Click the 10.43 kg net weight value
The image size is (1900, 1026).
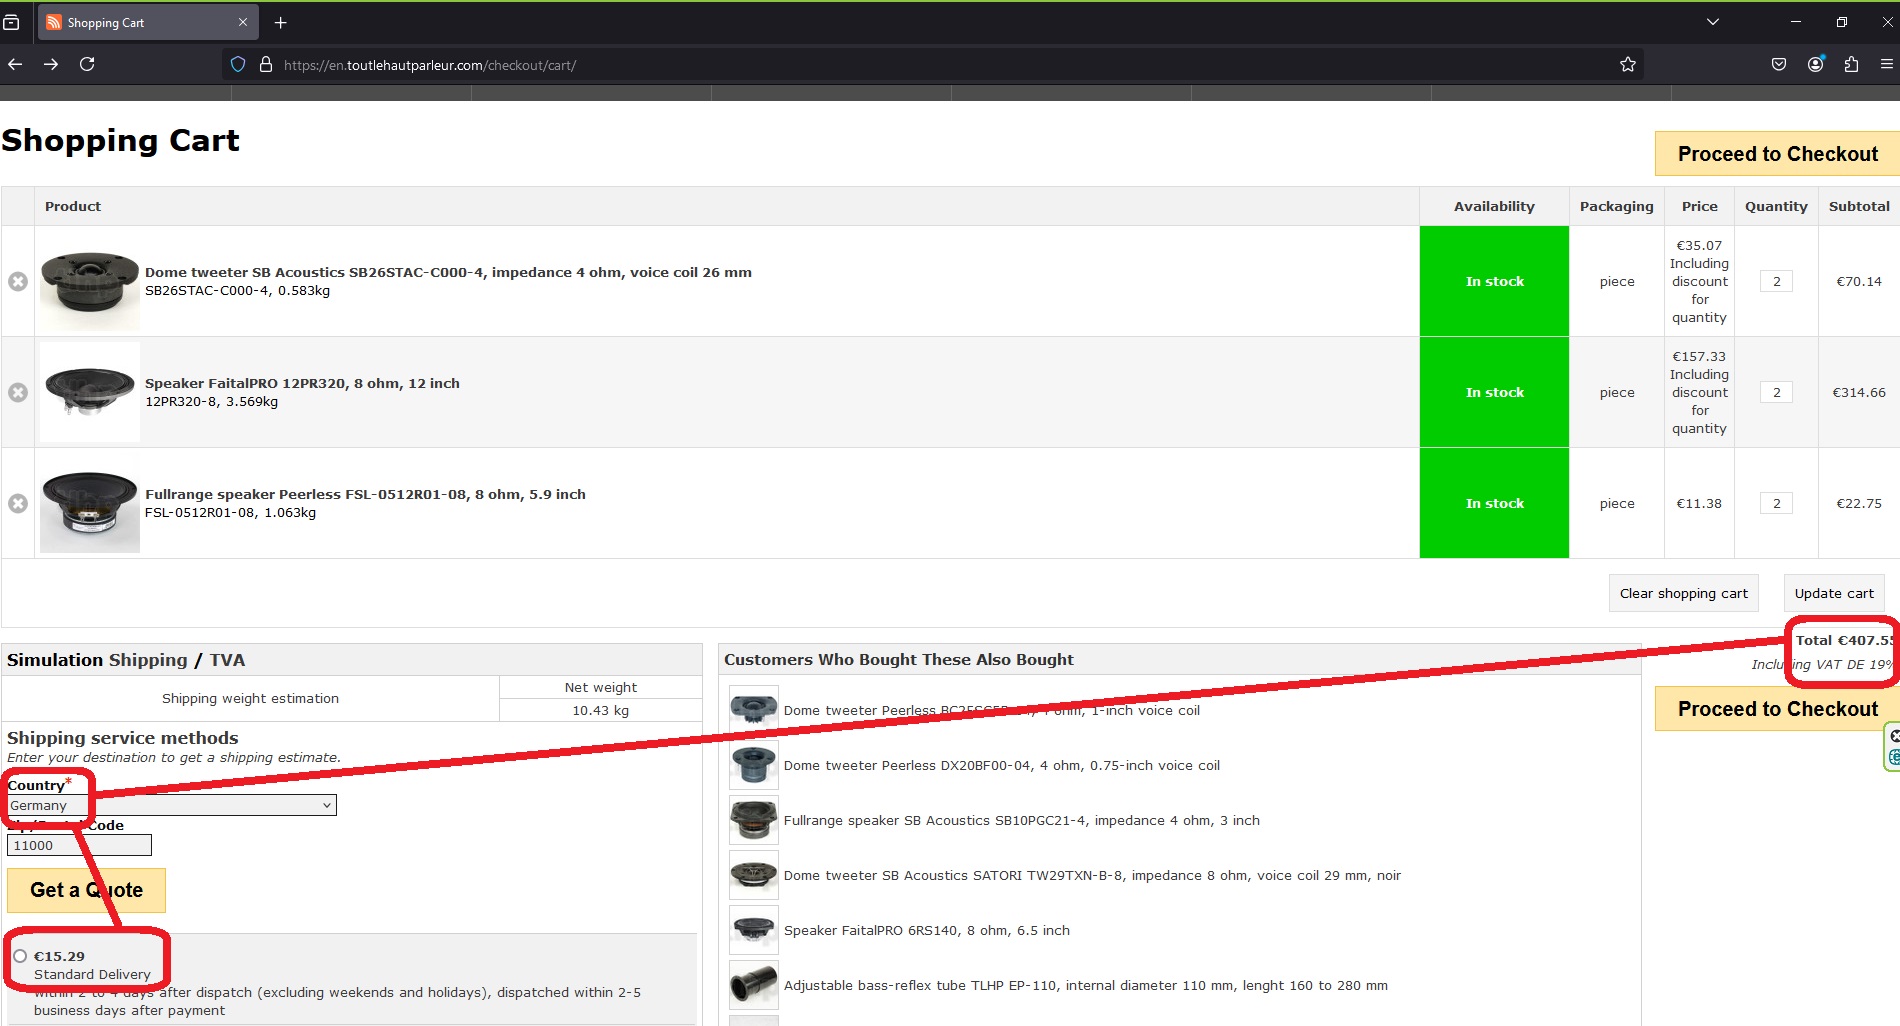pos(600,710)
